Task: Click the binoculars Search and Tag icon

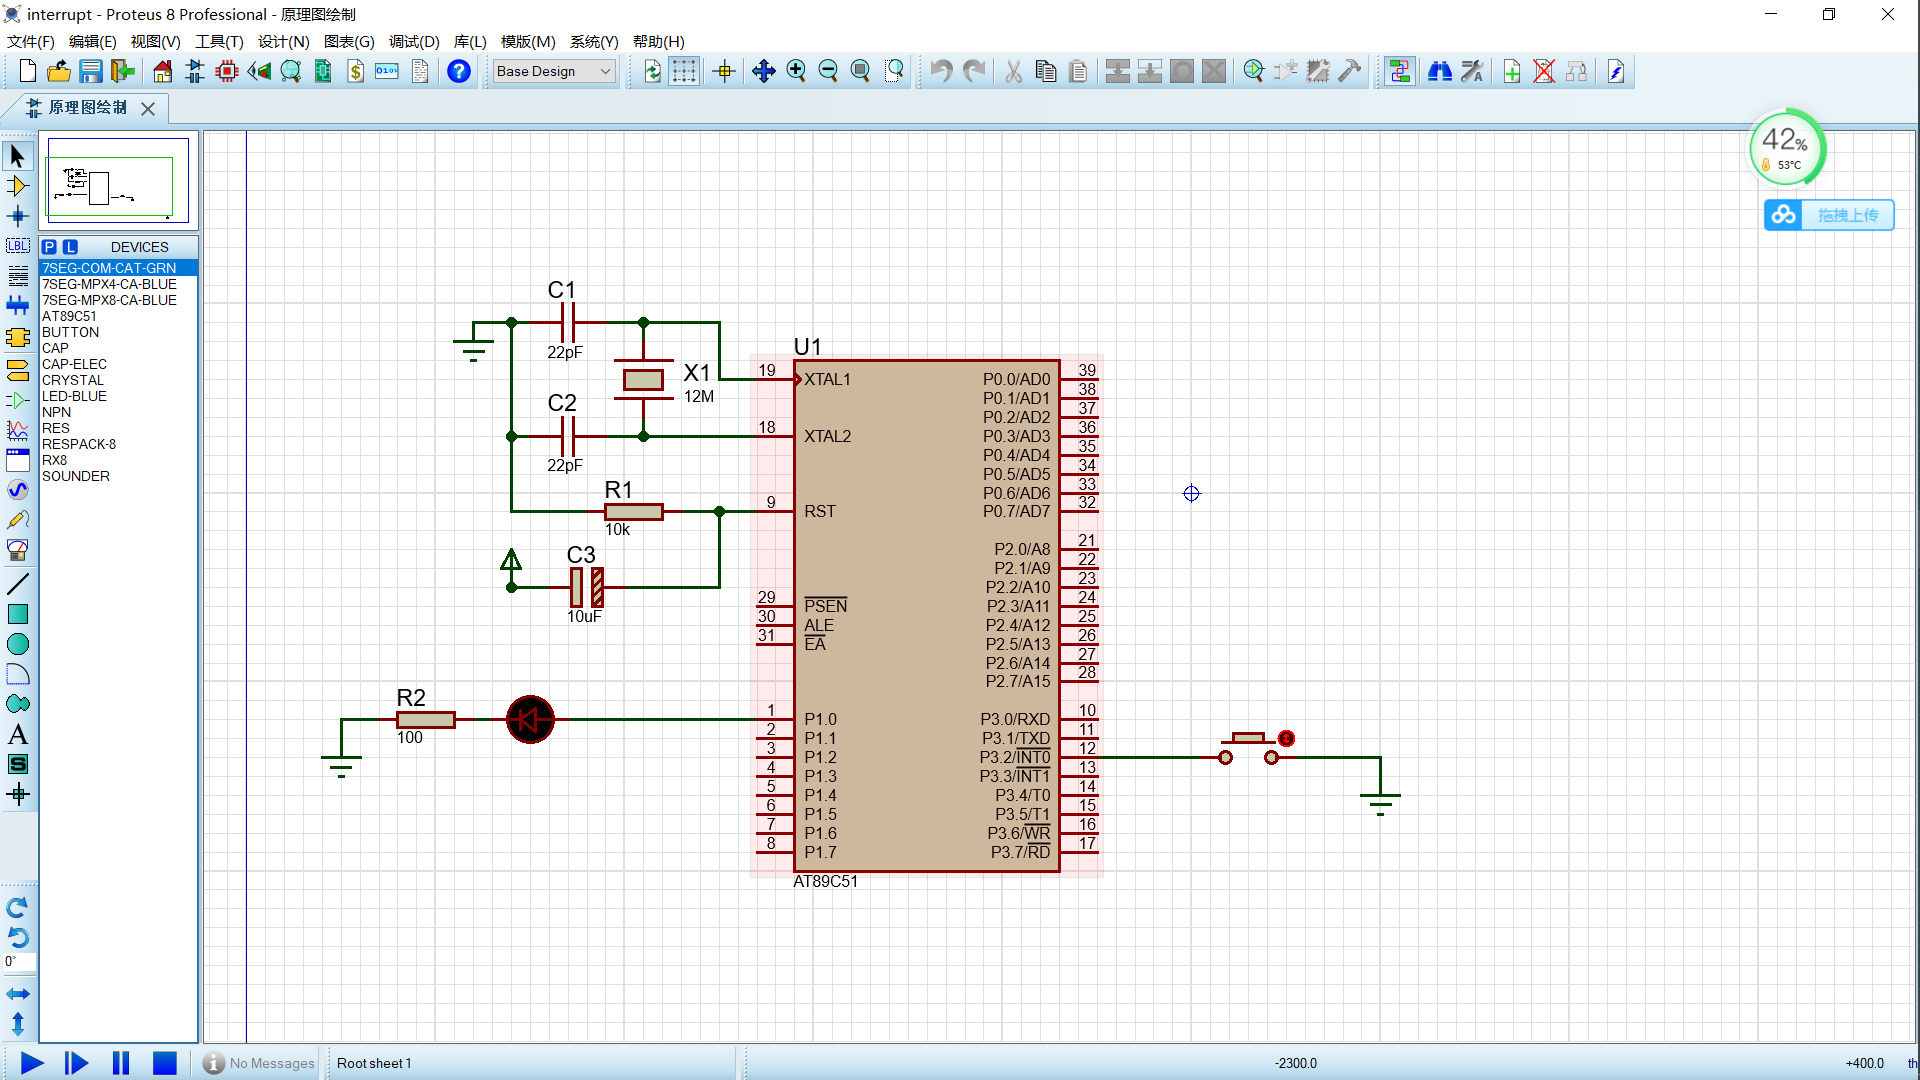Action: tap(1439, 71)
